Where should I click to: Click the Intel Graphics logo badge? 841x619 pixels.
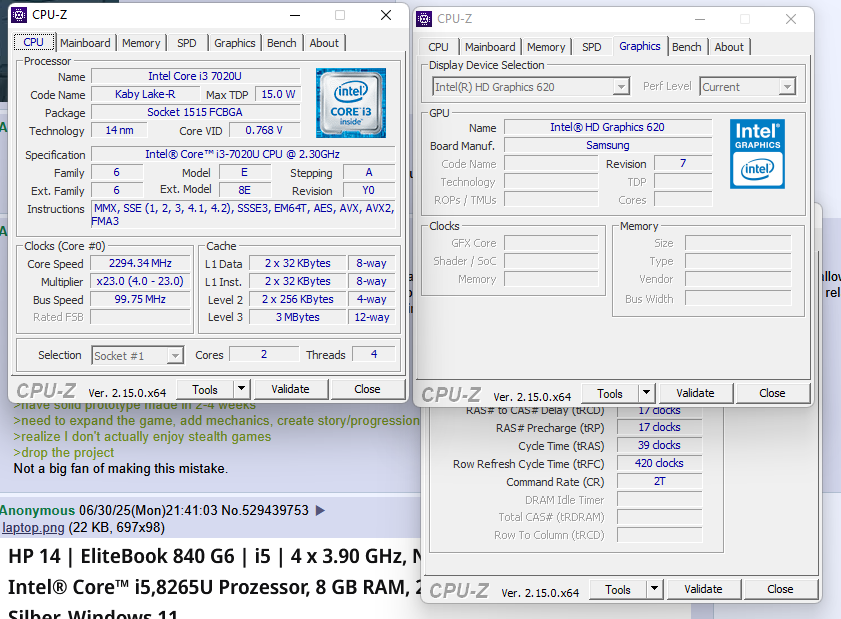click(x=757, y=153)
